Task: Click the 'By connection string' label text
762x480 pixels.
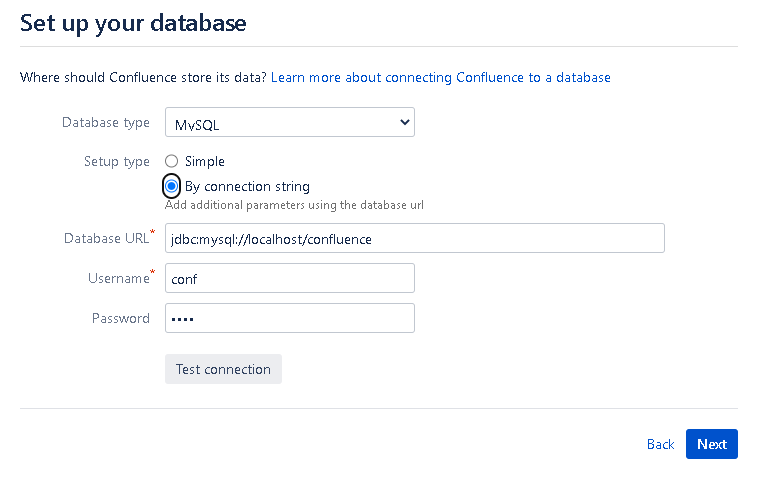Action: point(247,187)
